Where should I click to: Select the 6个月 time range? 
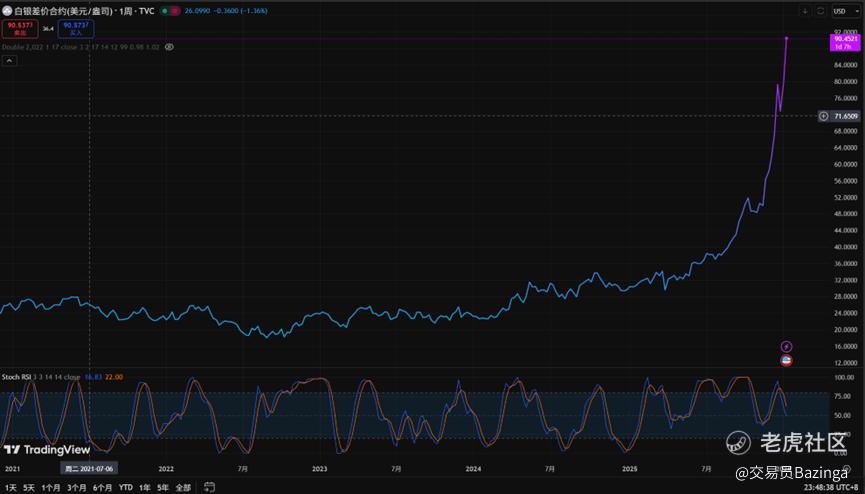(x=103, y=487)
